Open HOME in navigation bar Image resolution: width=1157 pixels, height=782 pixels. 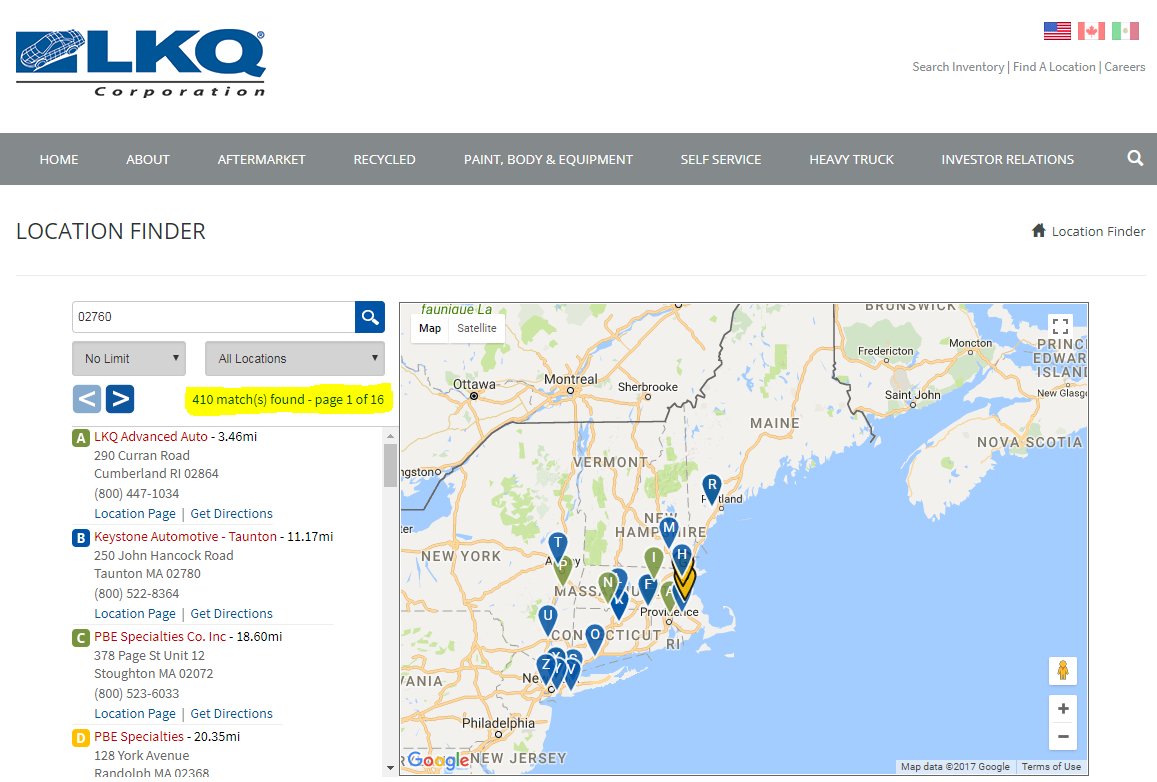coord(59,159)
